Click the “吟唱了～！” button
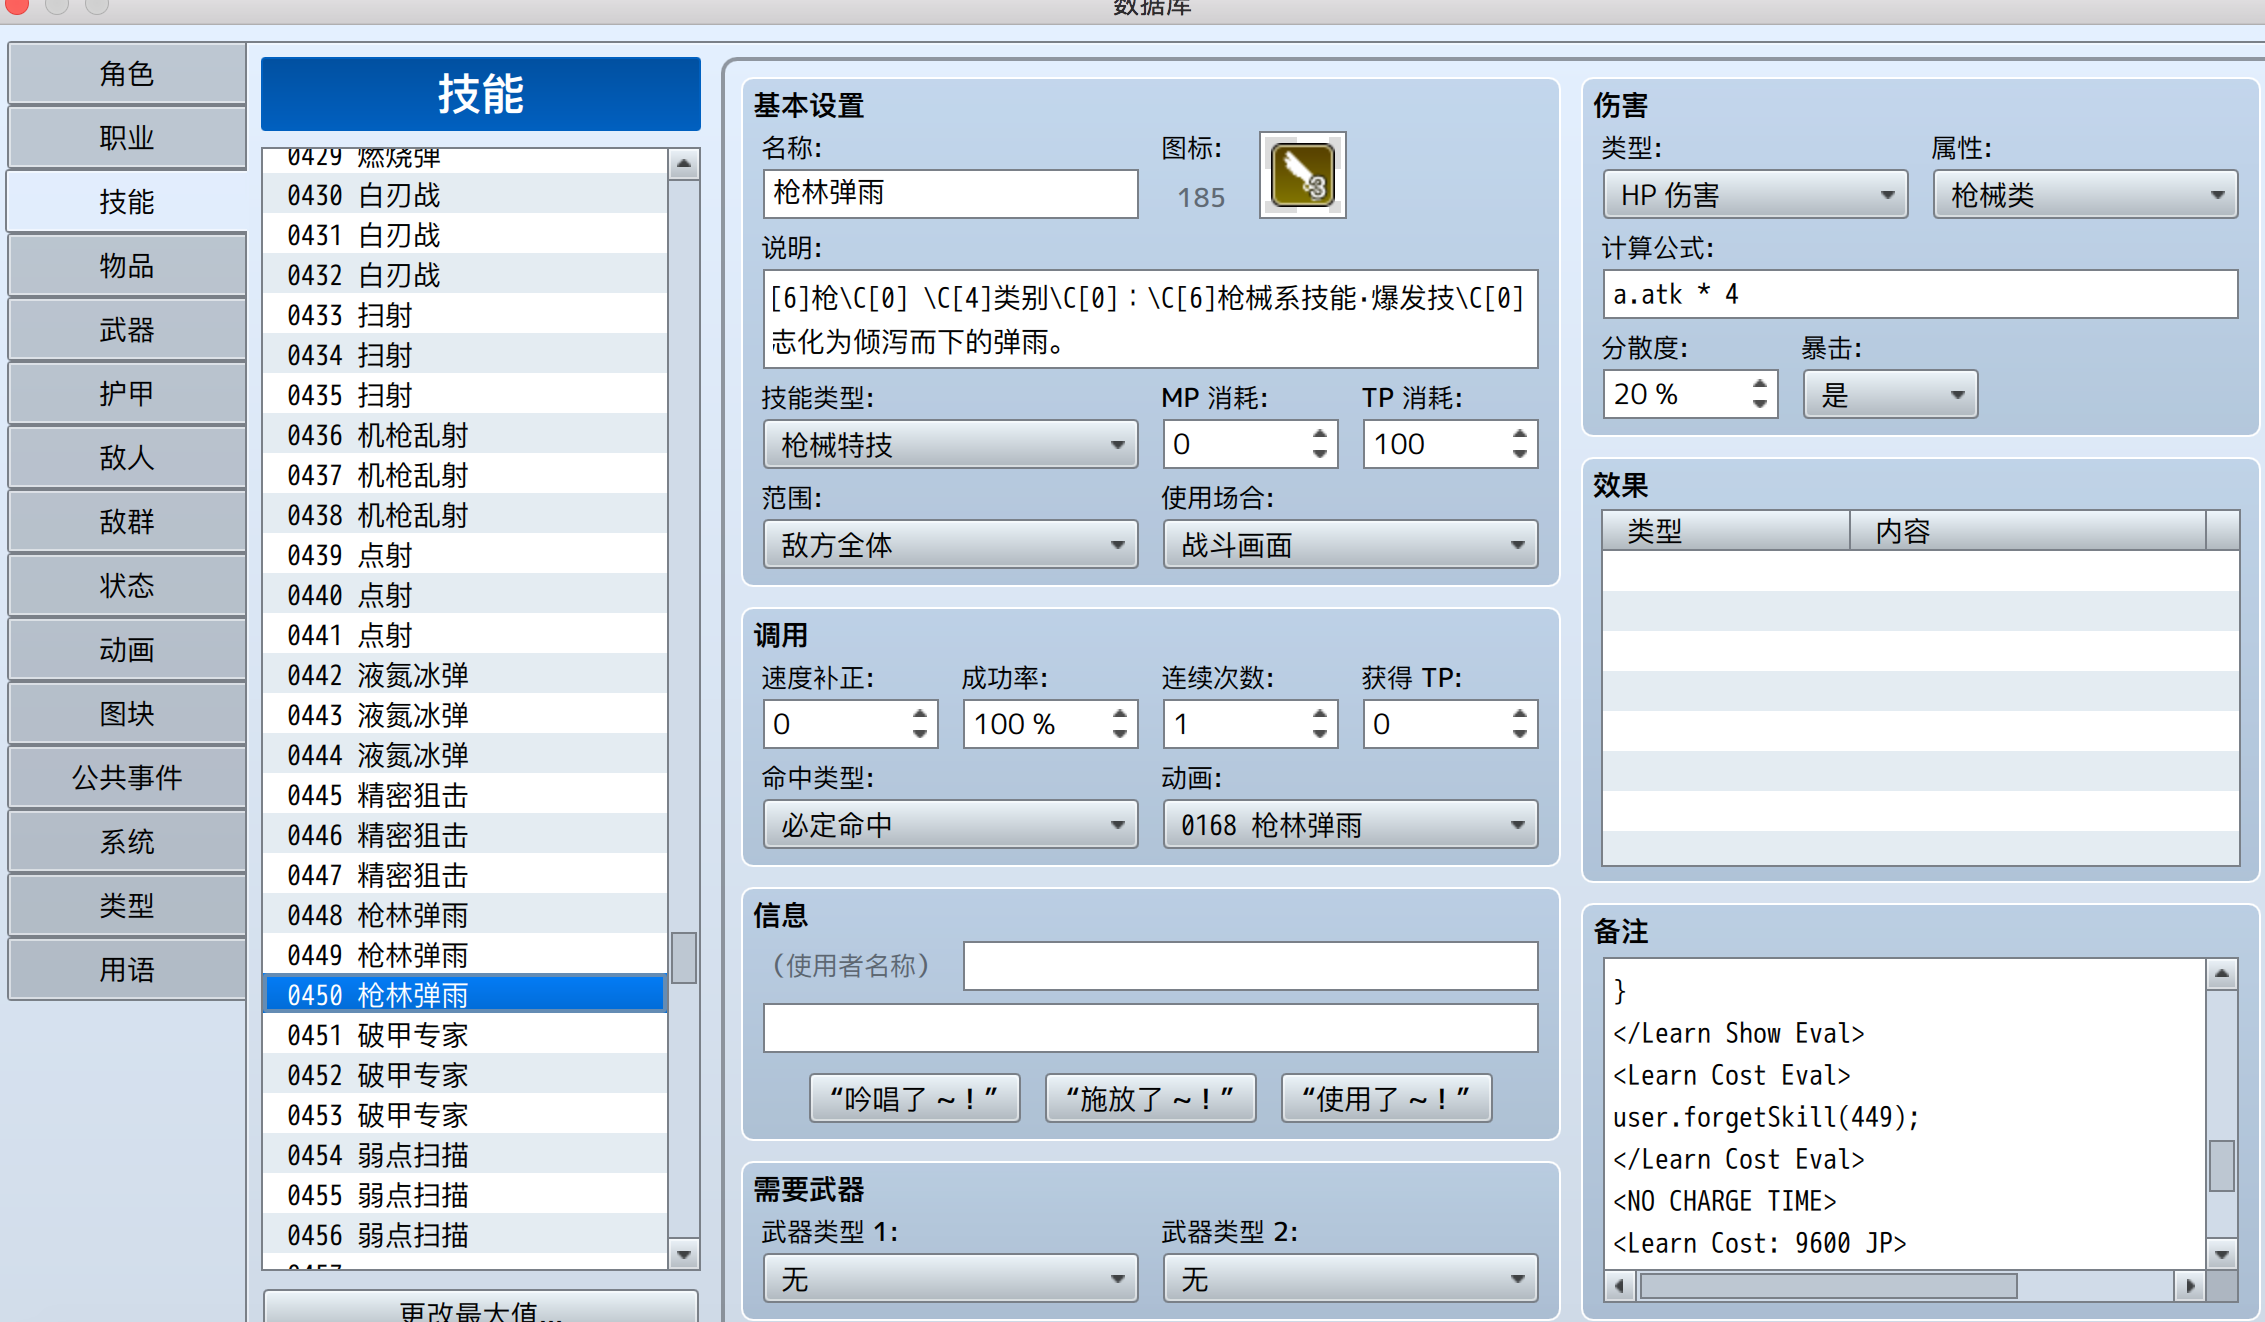2265x1322 pixels. point(914,1099)
